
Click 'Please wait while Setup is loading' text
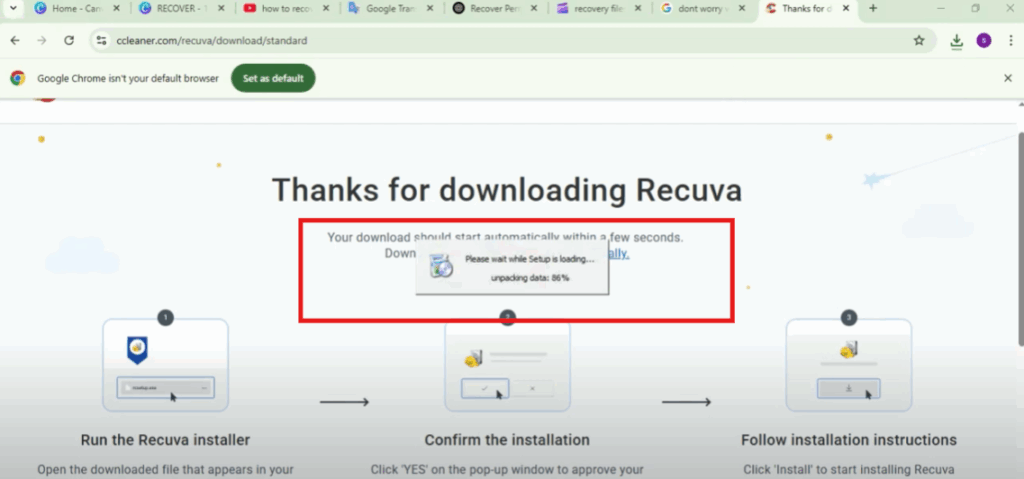pyautogui.click(x=530, y=259)
